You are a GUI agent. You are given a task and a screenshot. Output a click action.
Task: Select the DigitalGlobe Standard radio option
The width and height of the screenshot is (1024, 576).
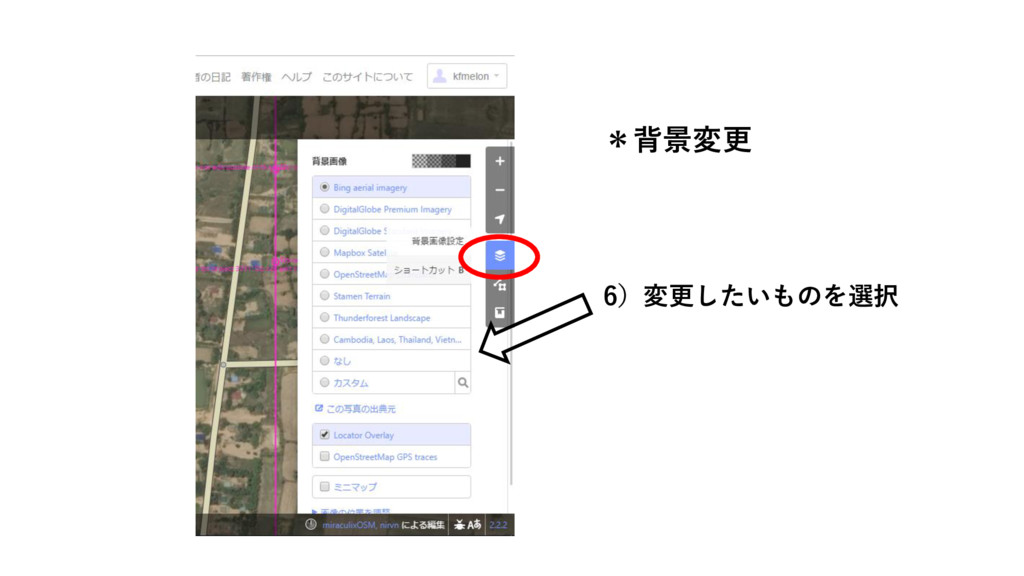(x=325, y=231)
